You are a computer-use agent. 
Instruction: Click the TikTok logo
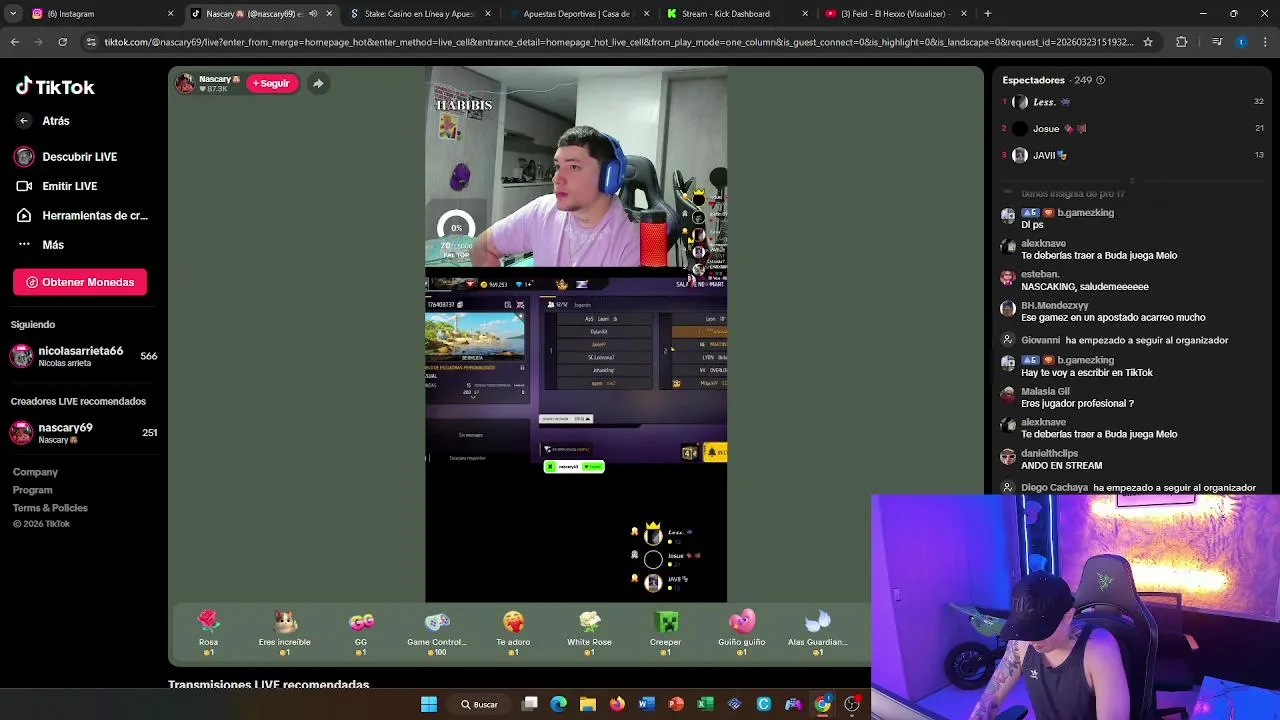coord(55,87)
